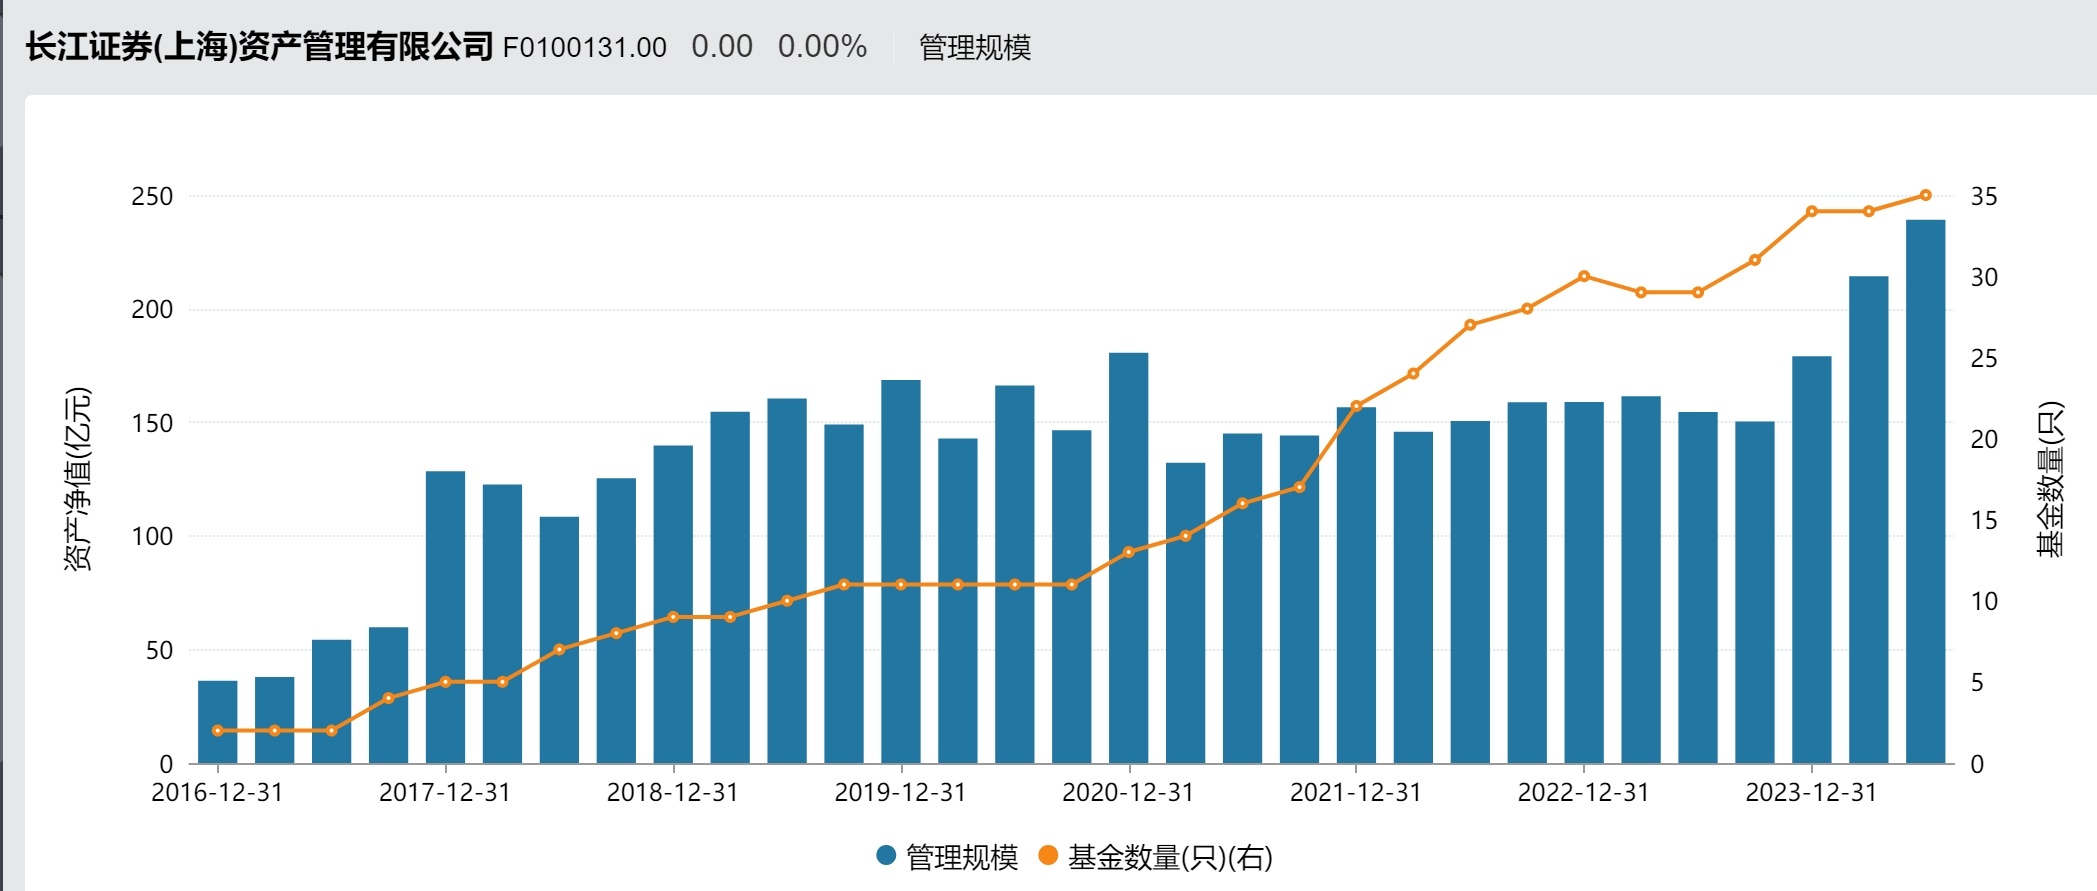Click the company title 长江证券(上海)资产管理有限公司
Screen dimensions: 2097x891
[x=259, y=46]
